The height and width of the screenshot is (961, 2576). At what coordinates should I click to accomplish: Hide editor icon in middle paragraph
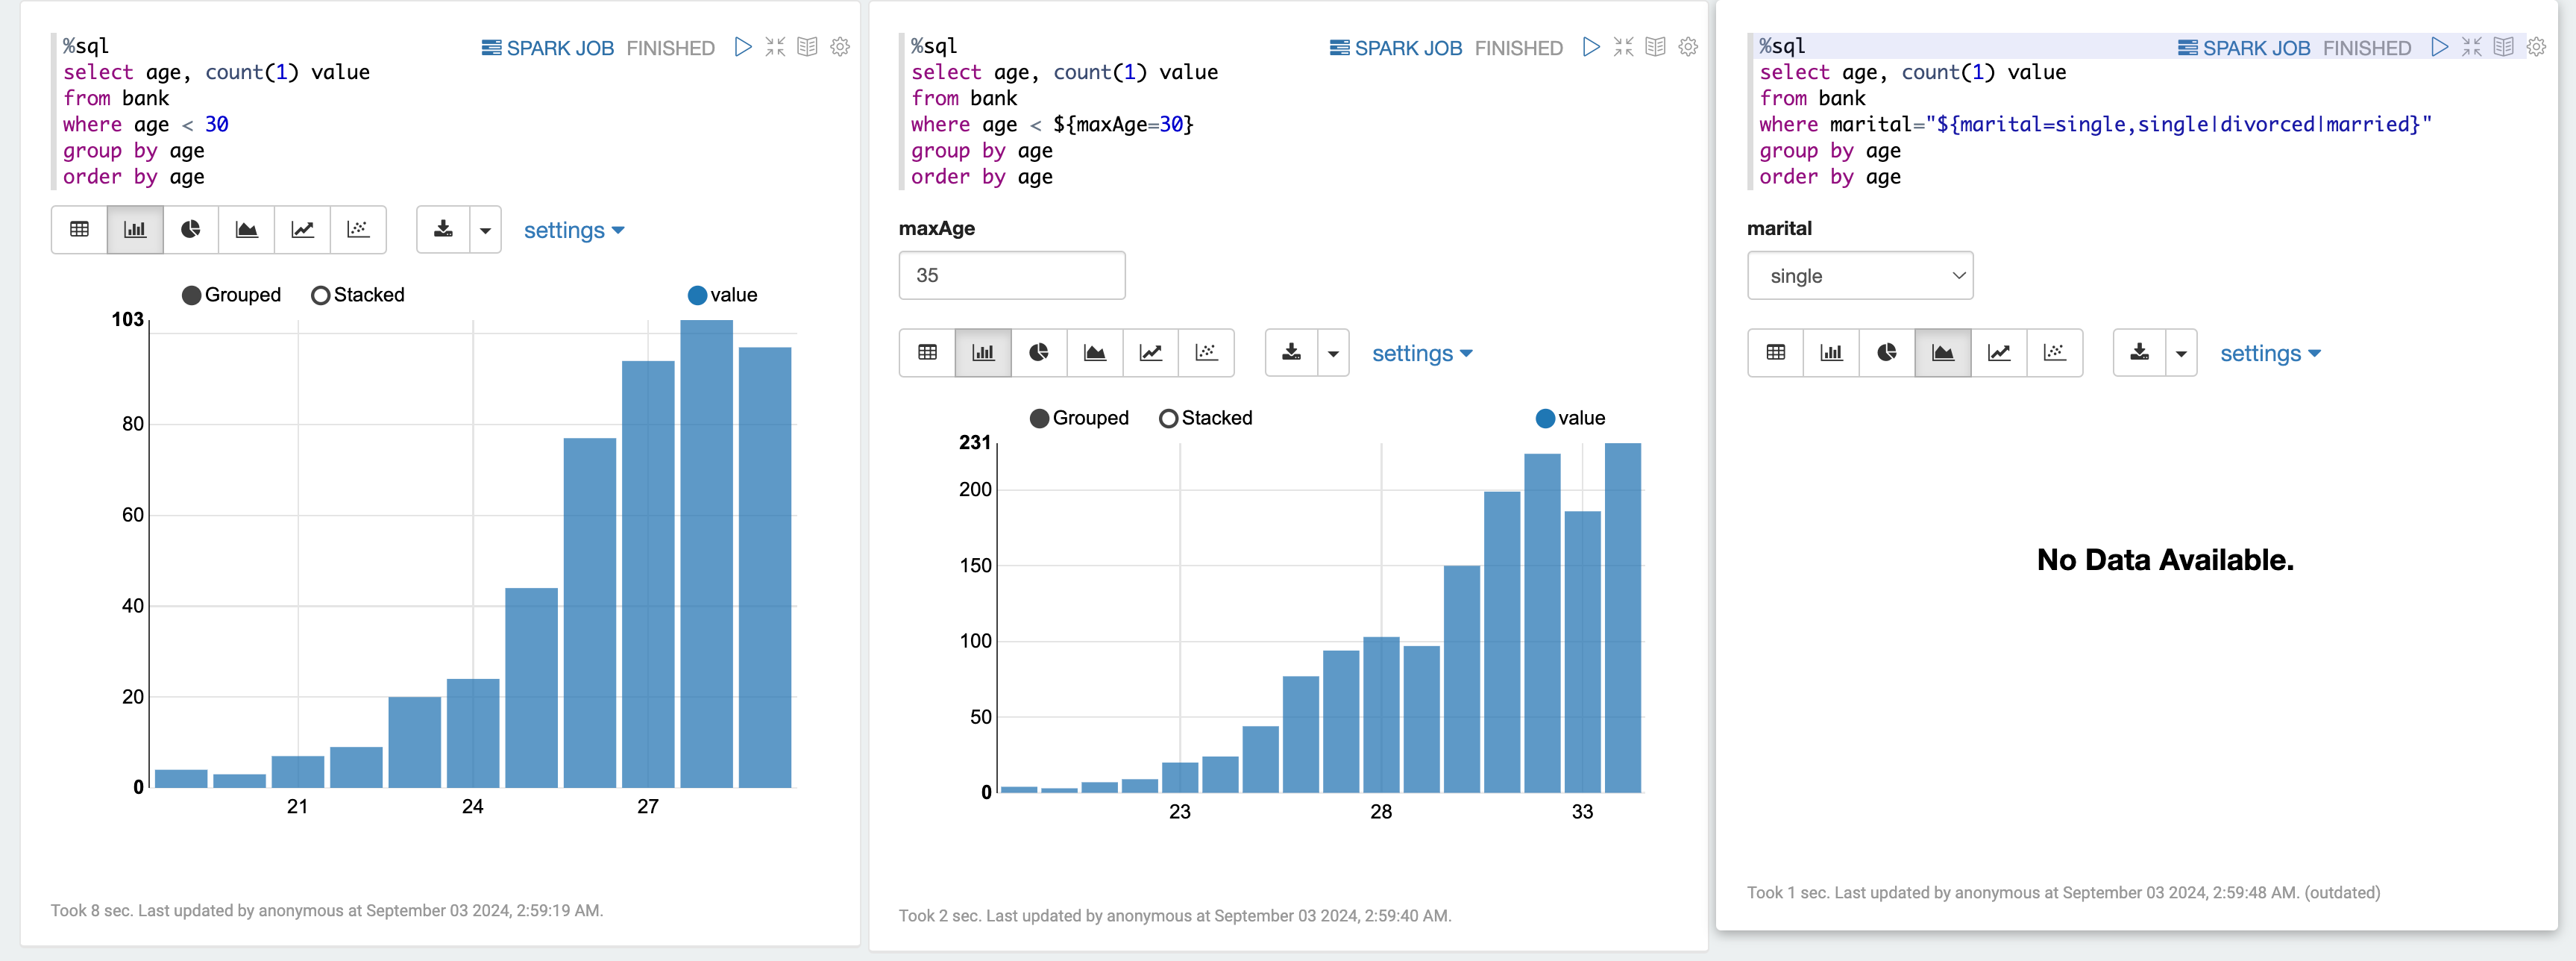click(1623, 47)
